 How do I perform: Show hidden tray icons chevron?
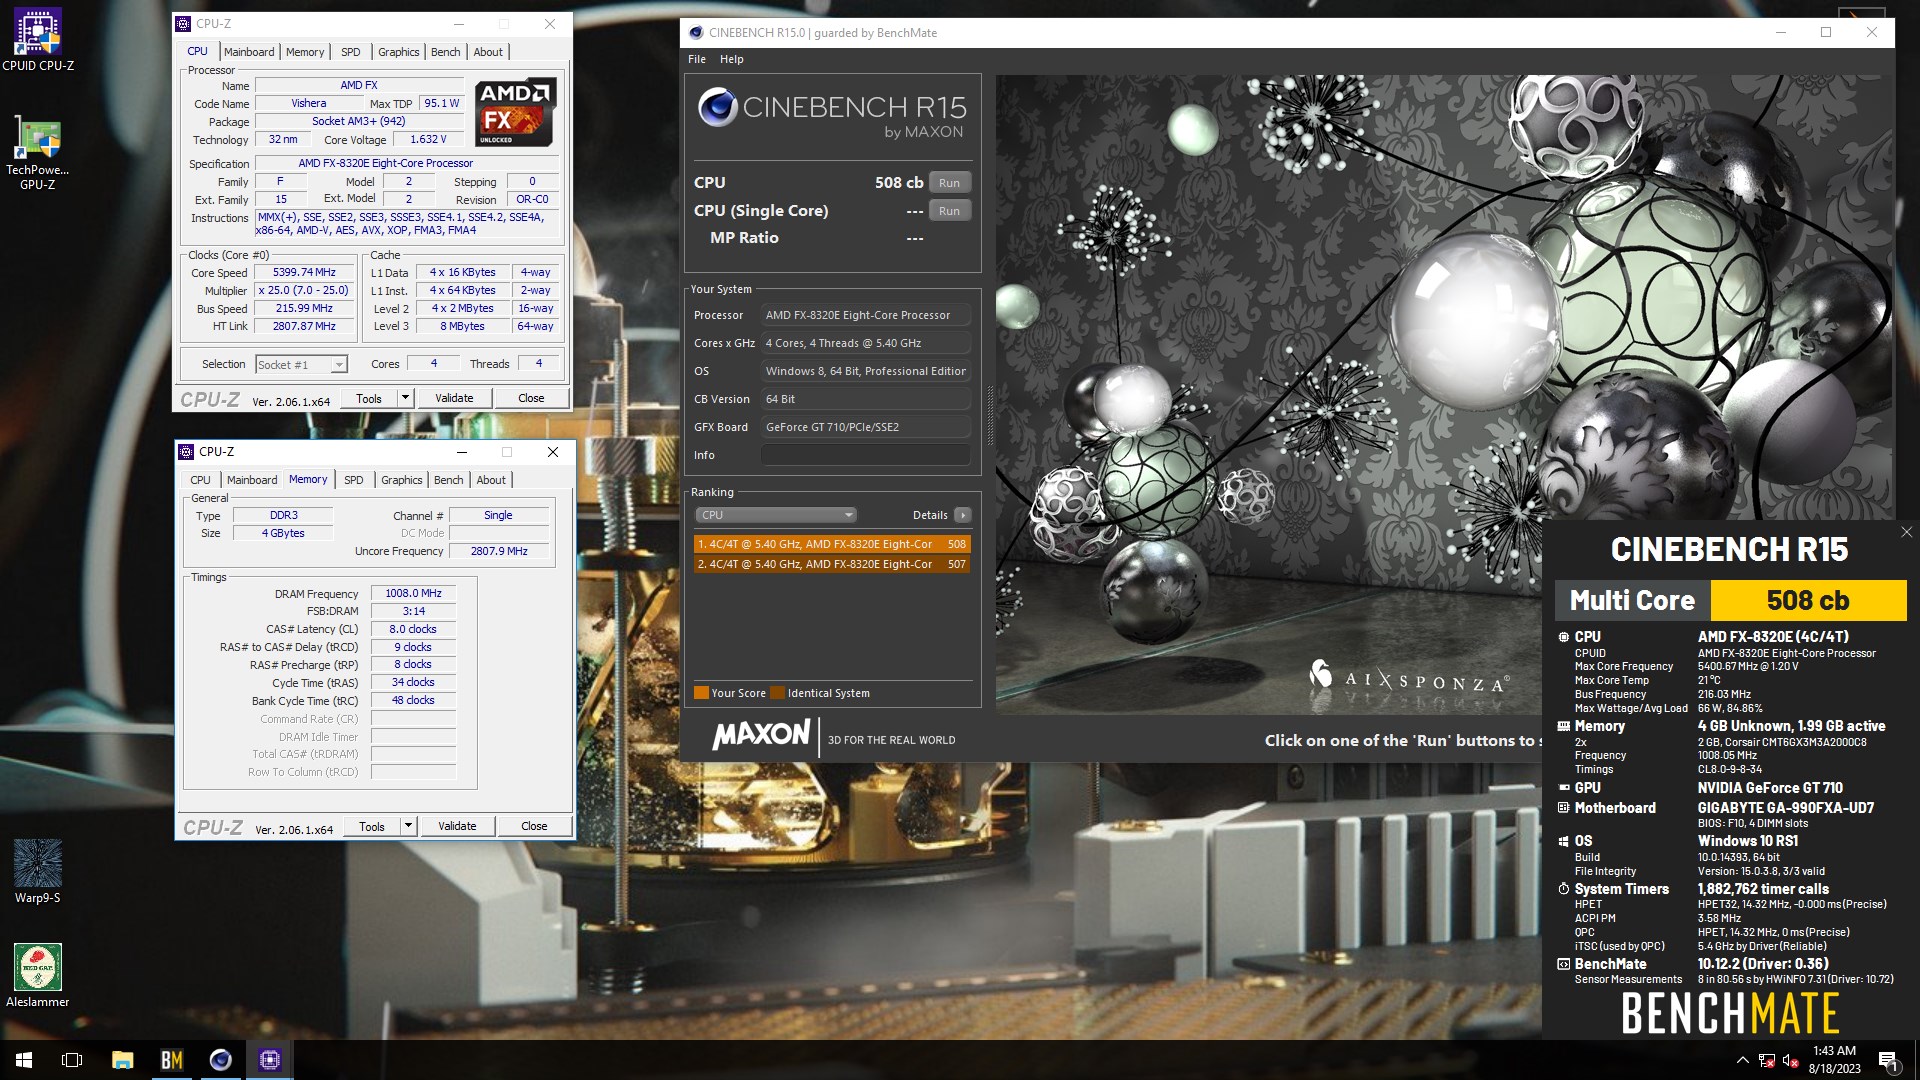click(x=1742, y=1061)
